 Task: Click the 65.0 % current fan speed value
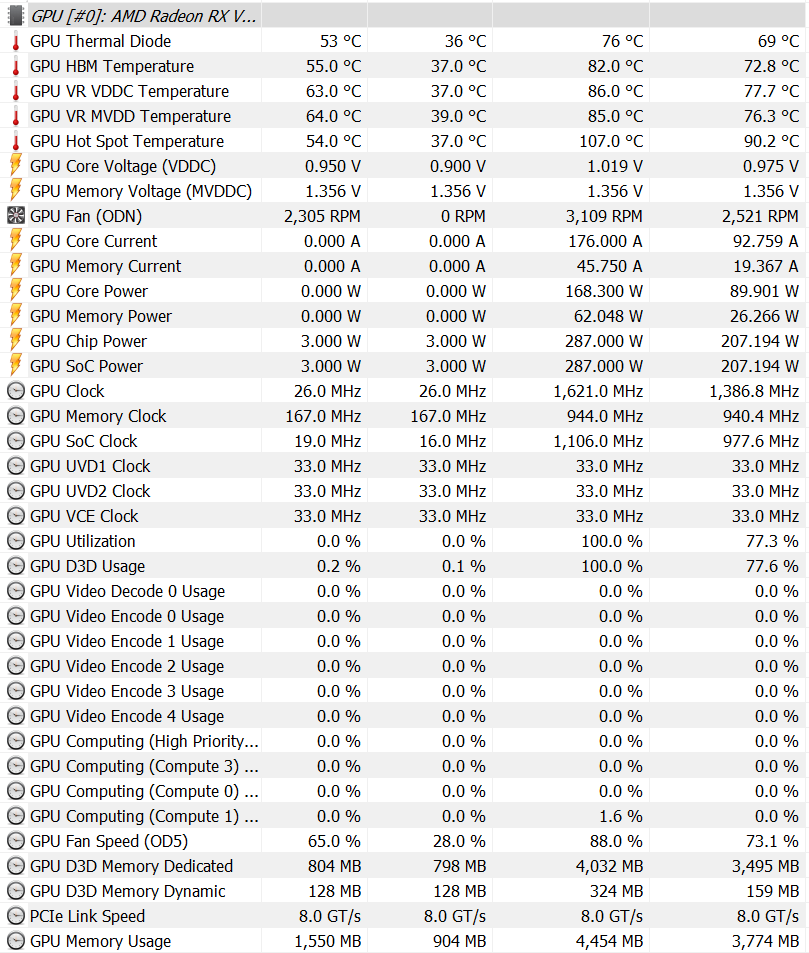pyautogui.click(x=334, y=841)
